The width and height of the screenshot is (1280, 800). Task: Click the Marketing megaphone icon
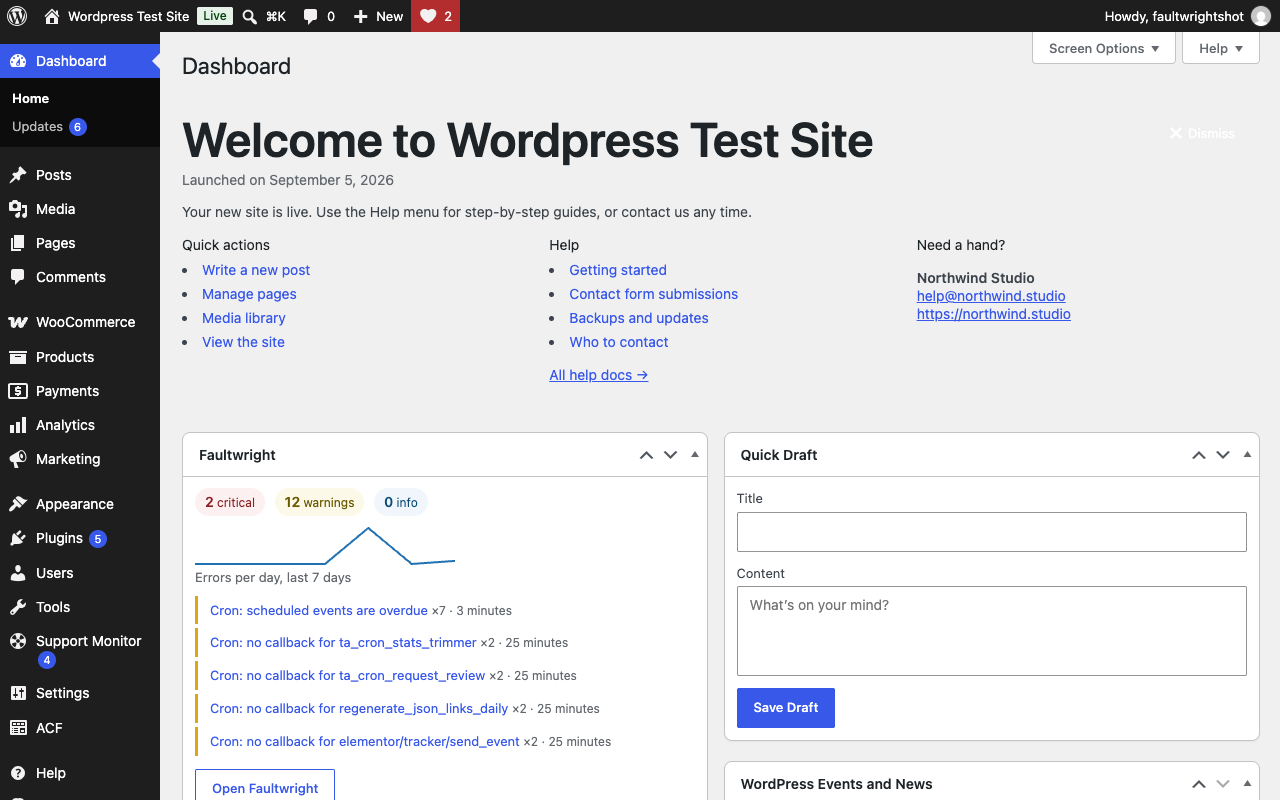tap(18, 459)
